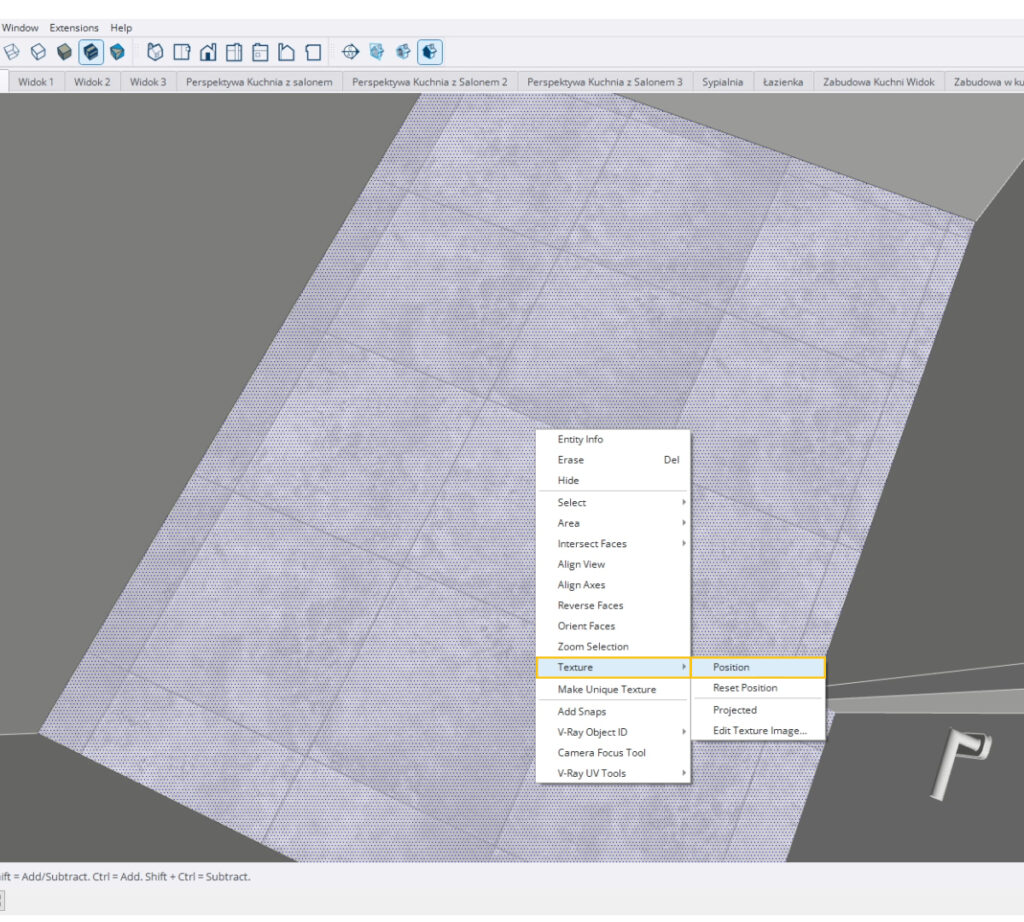This screenshot has width=1024, height=922.
Task: Enable Shaded face style
Action: pos(65,52)
